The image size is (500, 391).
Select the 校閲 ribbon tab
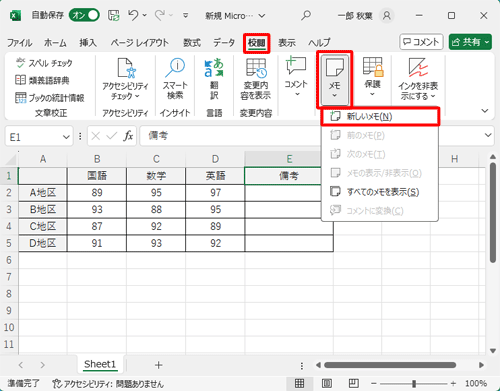tap(256, 43)
